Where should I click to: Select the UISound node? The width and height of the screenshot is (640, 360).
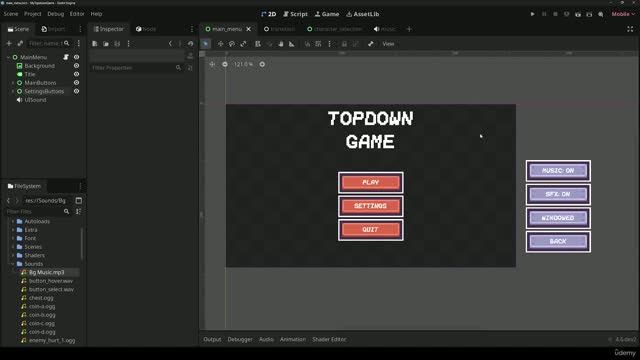(35, 100)
